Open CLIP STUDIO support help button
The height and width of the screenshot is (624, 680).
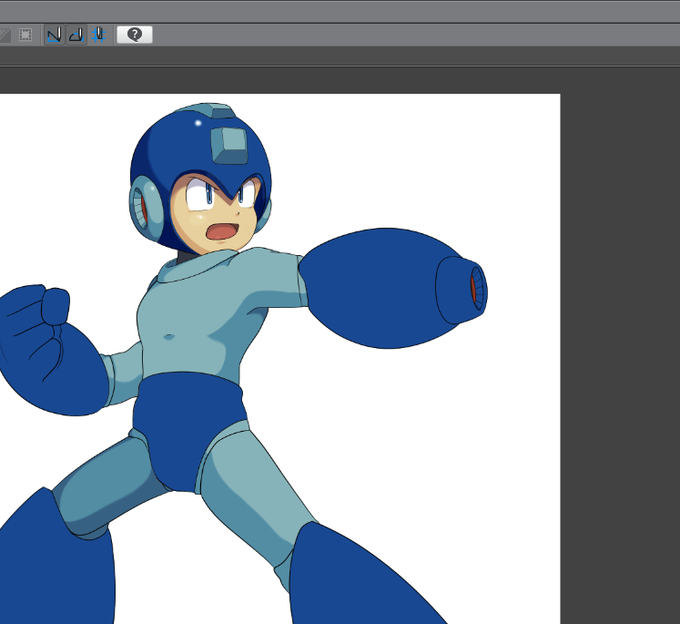point(134,35)
